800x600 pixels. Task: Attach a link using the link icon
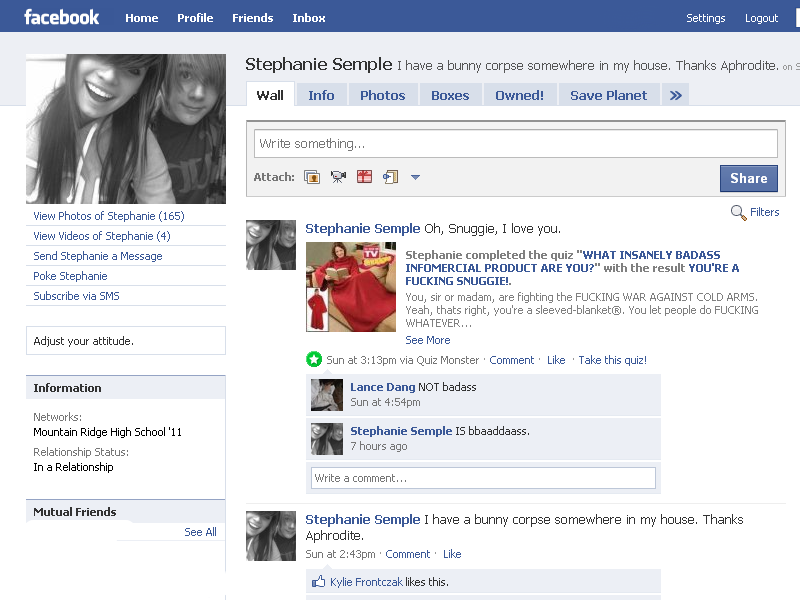[x=389, y=177]
